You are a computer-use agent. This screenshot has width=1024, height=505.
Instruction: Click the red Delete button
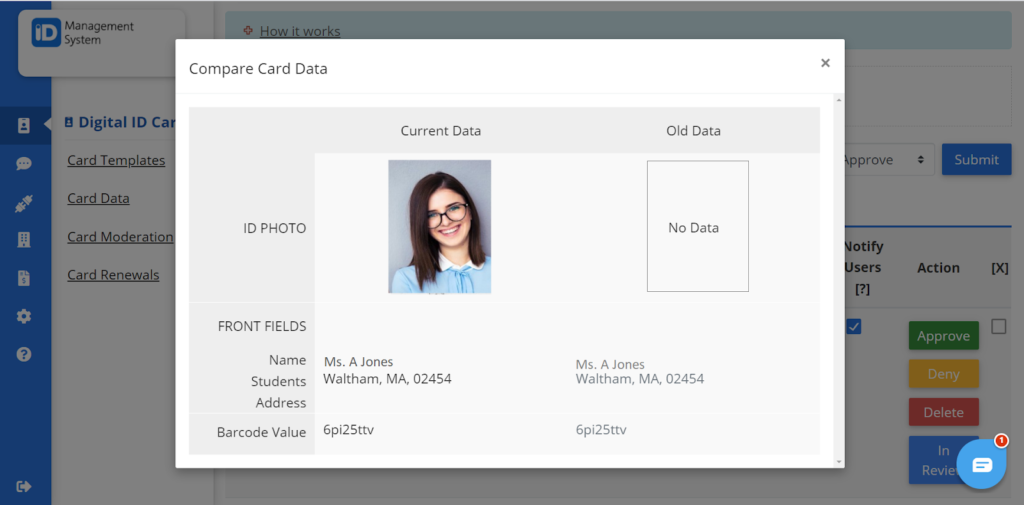tap(944, 412)
